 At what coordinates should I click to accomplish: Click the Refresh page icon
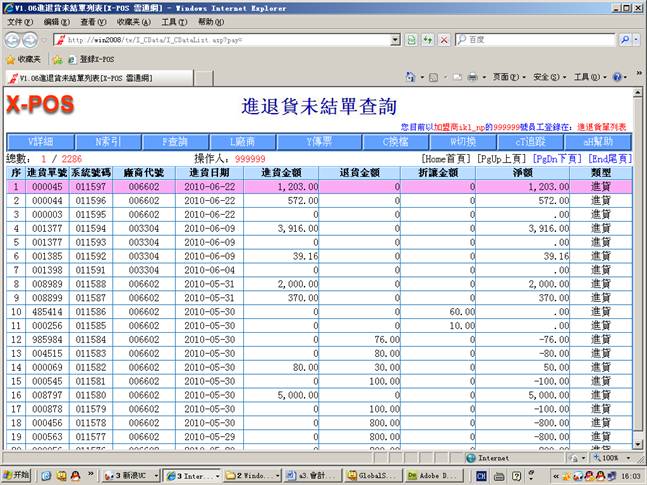[x=427, y=40]
